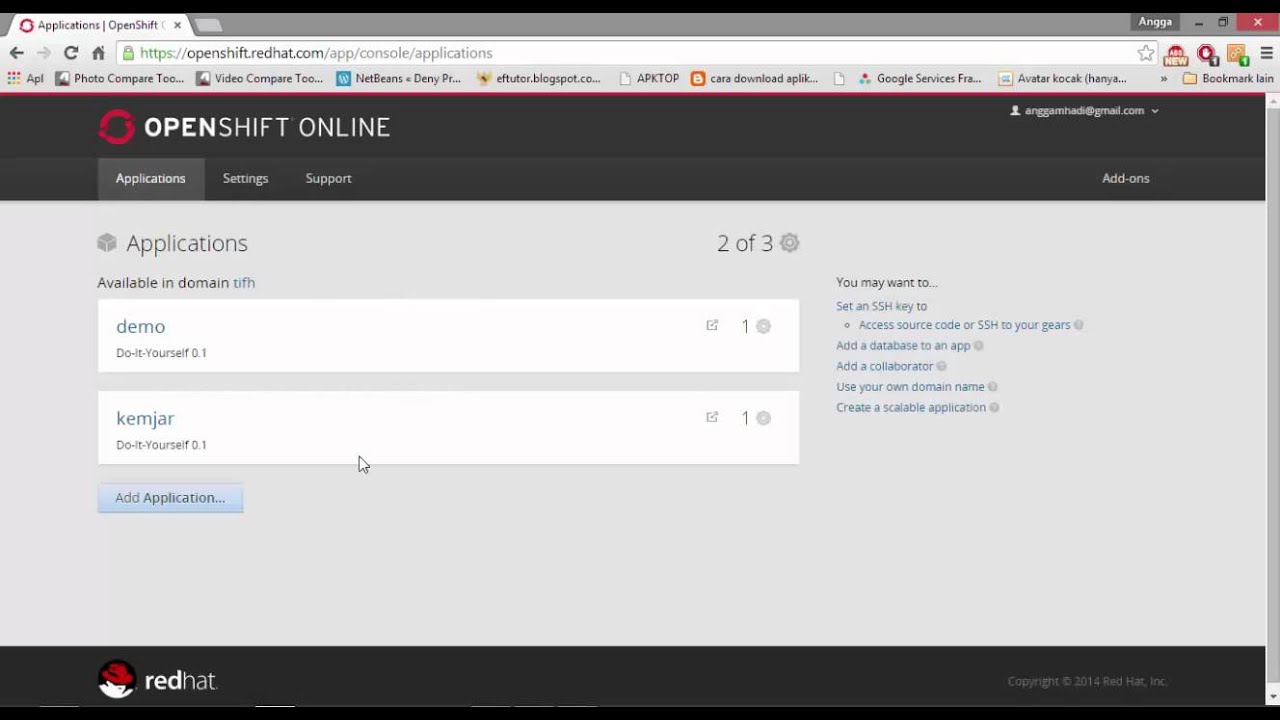This screenshot has width=1280, height=720.
Task: Open the cara download aplik... bookmark
Action: [755, 78]
